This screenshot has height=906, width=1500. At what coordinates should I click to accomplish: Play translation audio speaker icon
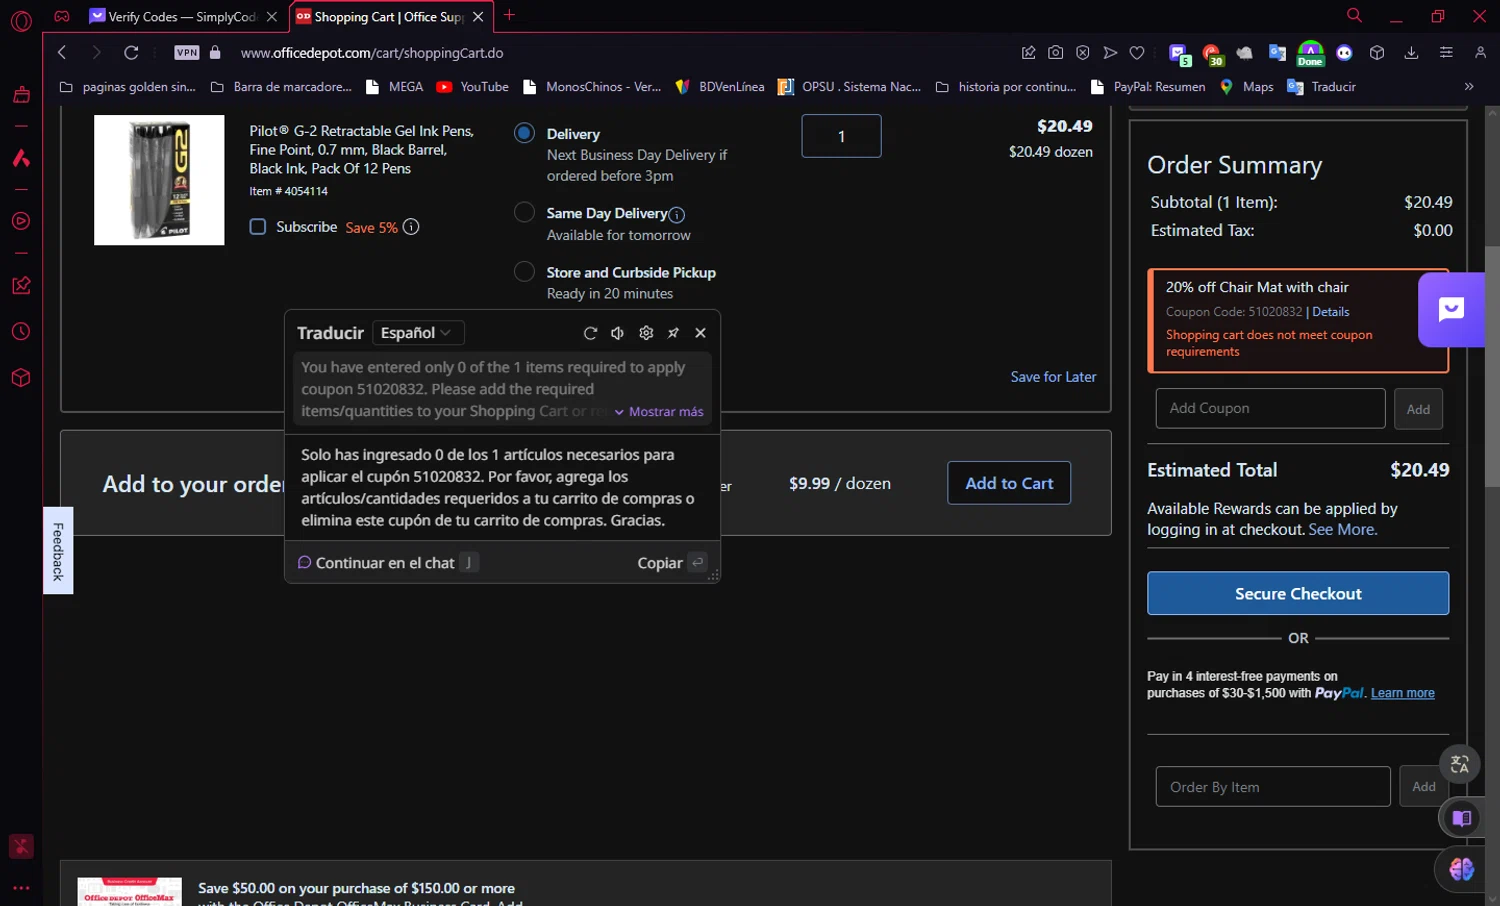point(617,333)
